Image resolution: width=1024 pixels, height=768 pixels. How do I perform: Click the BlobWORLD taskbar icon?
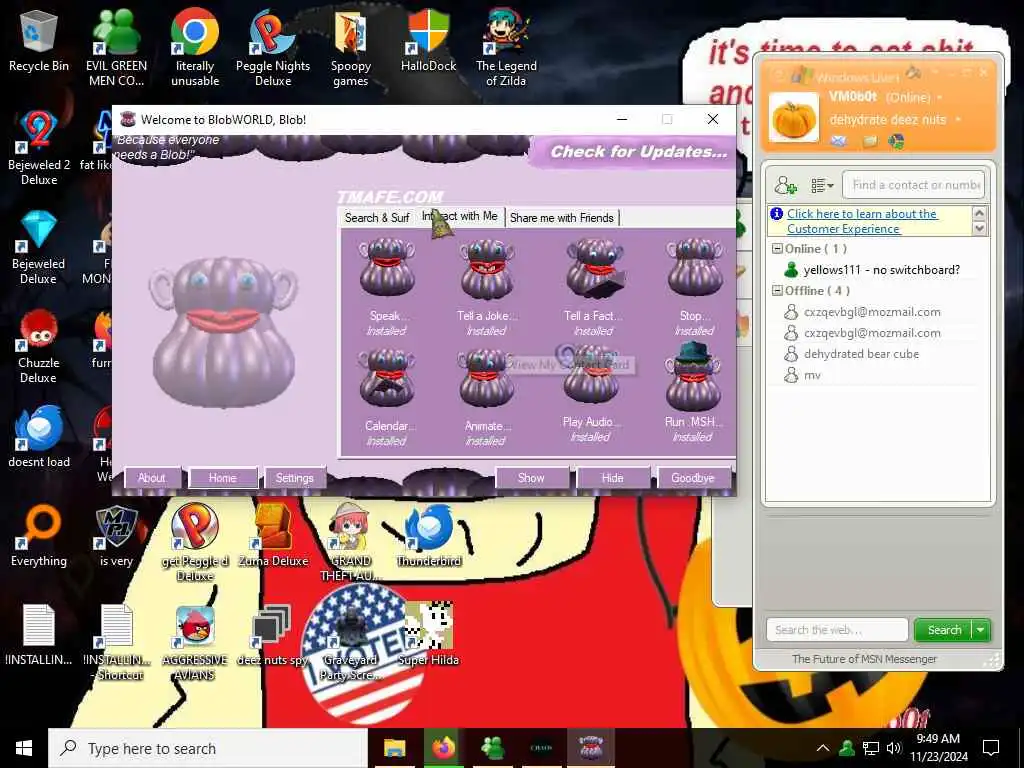coord(590,748)
